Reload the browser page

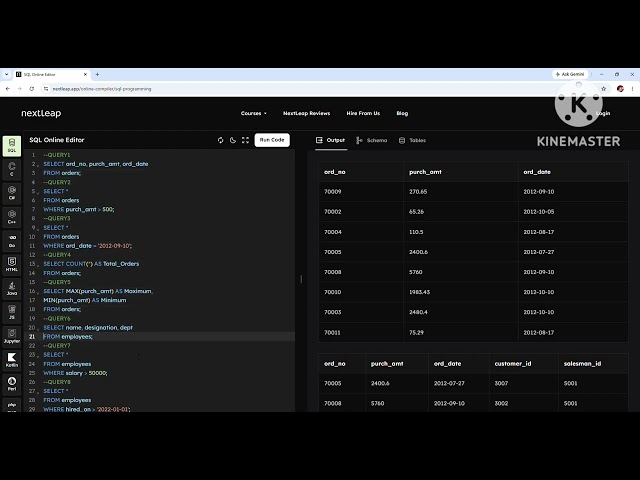tap(31, 89)
